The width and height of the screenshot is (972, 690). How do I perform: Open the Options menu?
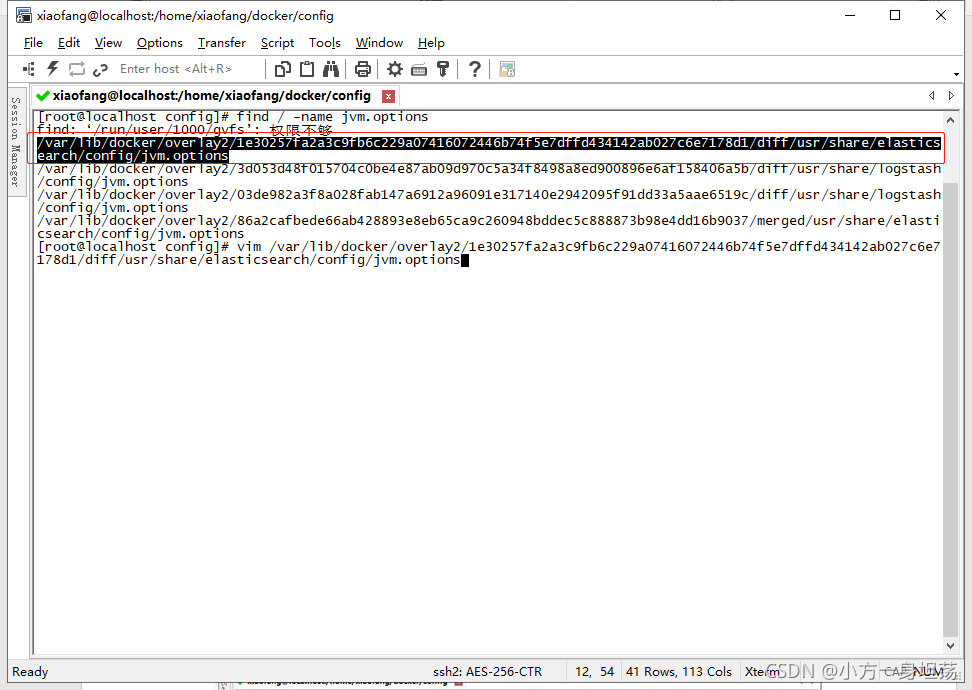coord(160,43)
